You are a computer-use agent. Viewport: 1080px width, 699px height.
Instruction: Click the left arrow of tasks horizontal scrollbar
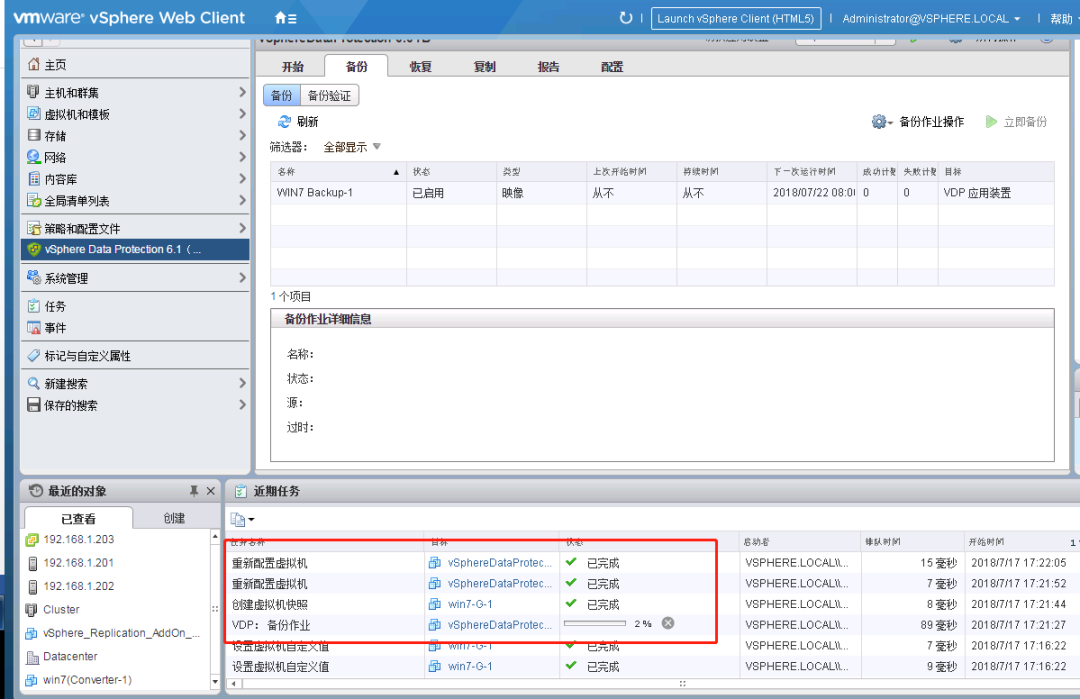(x=233, y=684)
